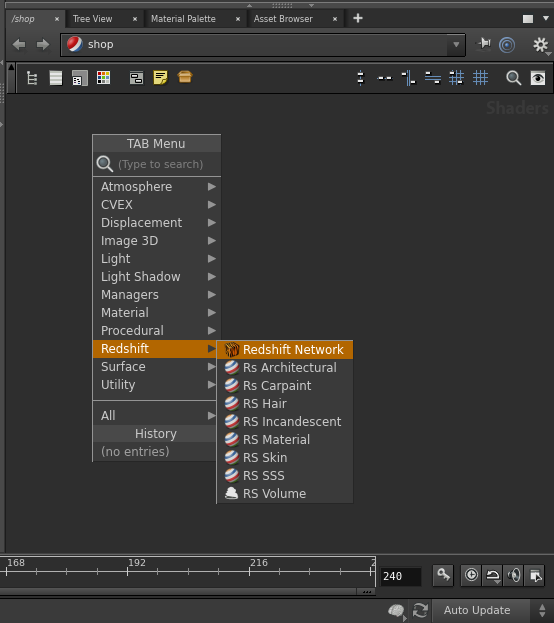Expand the Light Shadow submenu
This screenshot has width=554, height=623.
click(x=157, y=277)
